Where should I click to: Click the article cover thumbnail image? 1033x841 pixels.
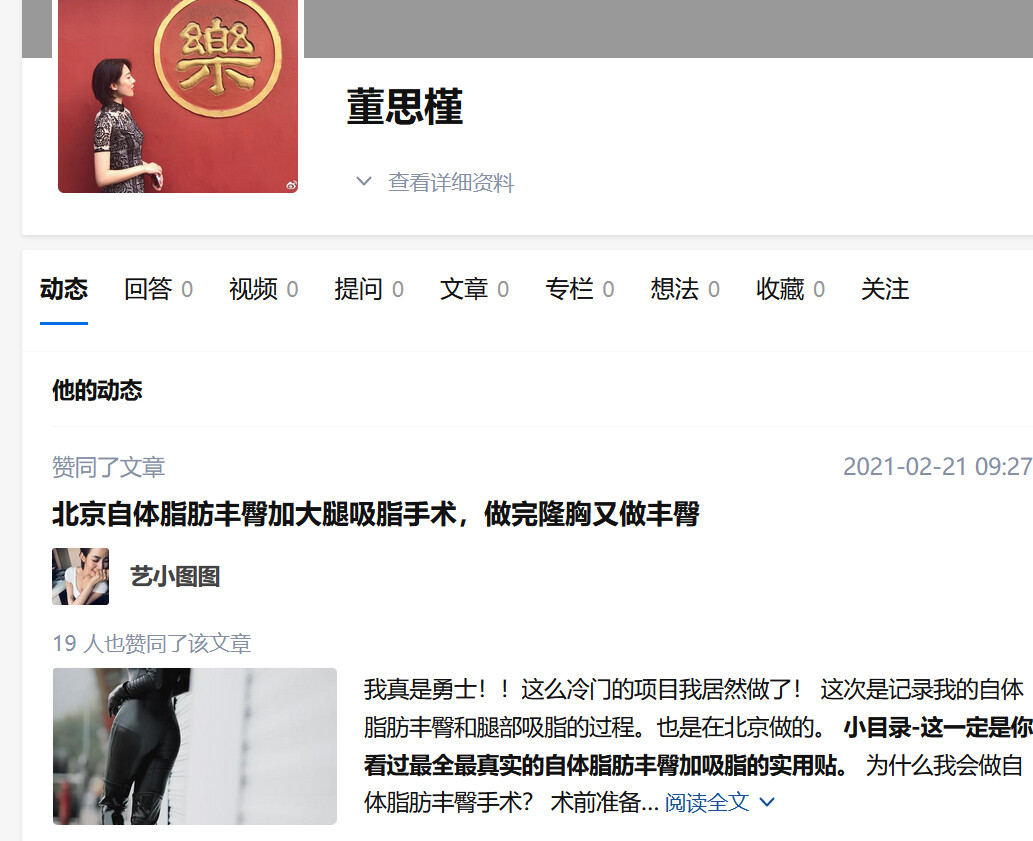click(x=195, y=746)
